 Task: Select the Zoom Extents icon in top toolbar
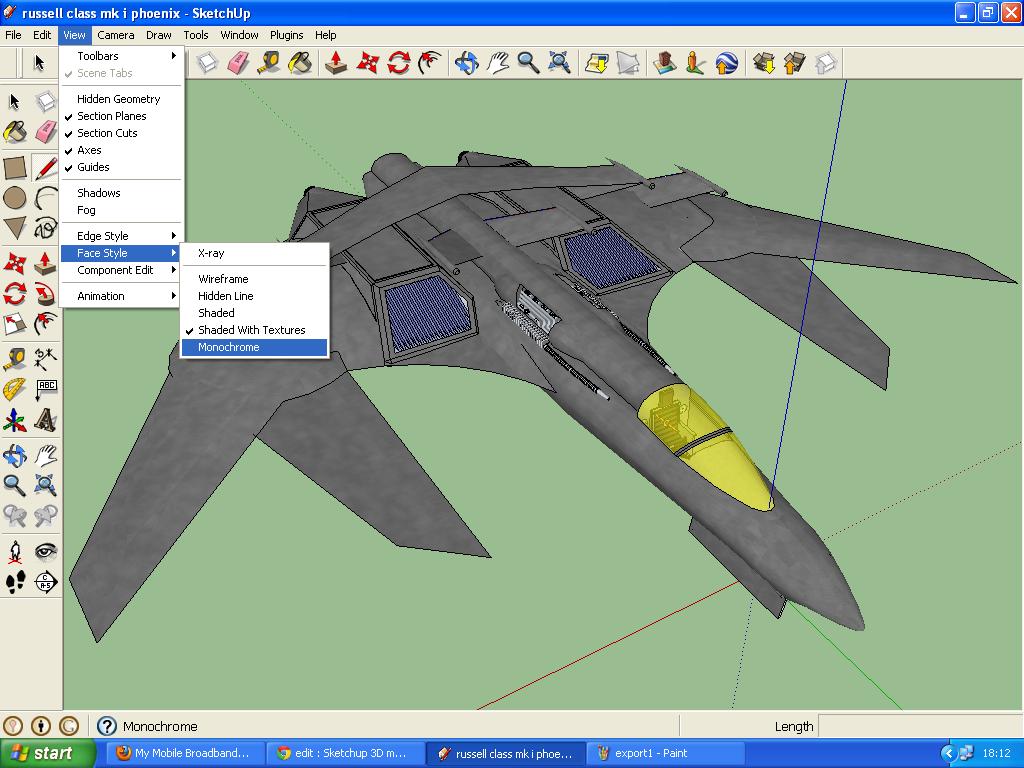click(x=560, y=63)
